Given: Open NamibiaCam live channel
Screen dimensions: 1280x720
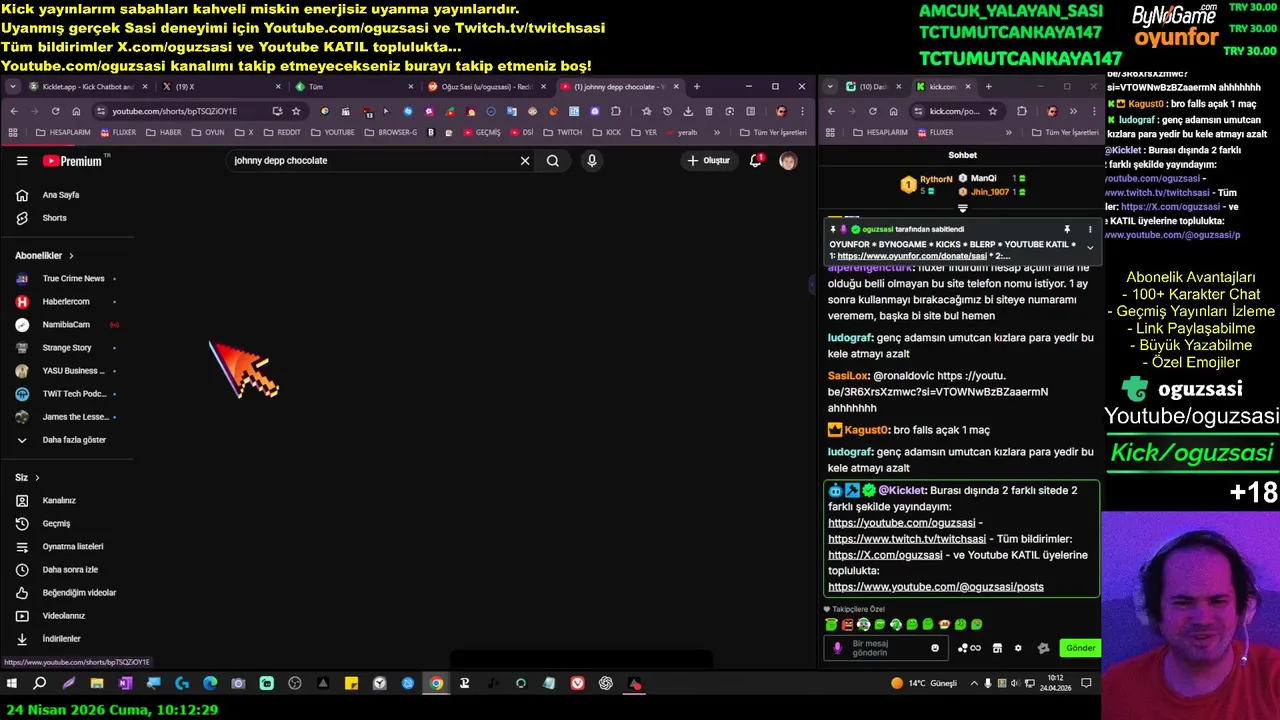Looking at the screenshot, I should [x=68, y=325].
